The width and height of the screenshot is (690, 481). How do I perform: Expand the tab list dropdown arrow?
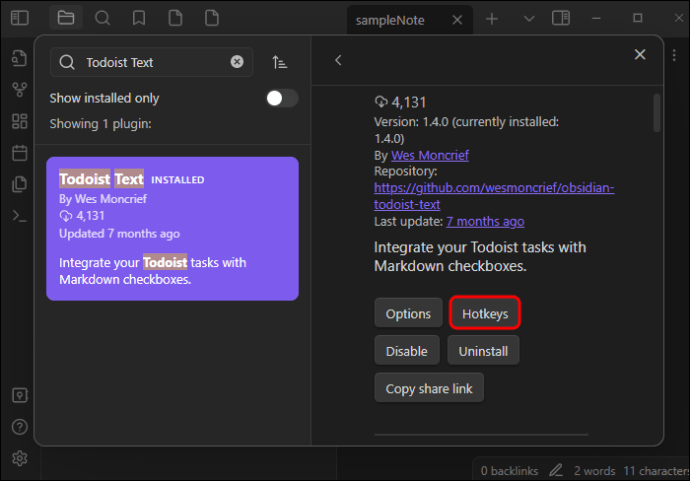pyautogui.click(x=529, y=18)
